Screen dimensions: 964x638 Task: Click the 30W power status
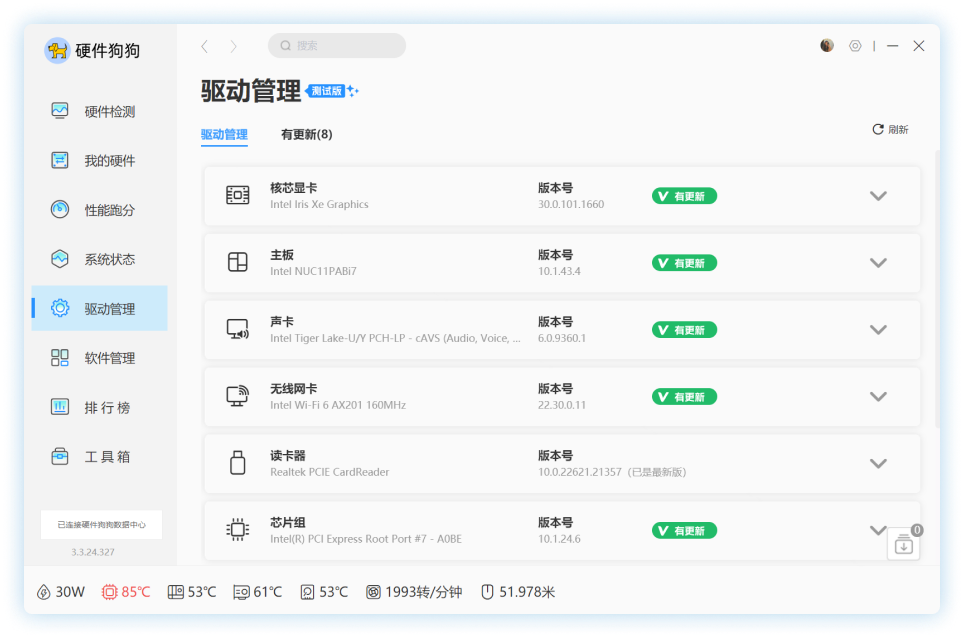pos(61,592)
